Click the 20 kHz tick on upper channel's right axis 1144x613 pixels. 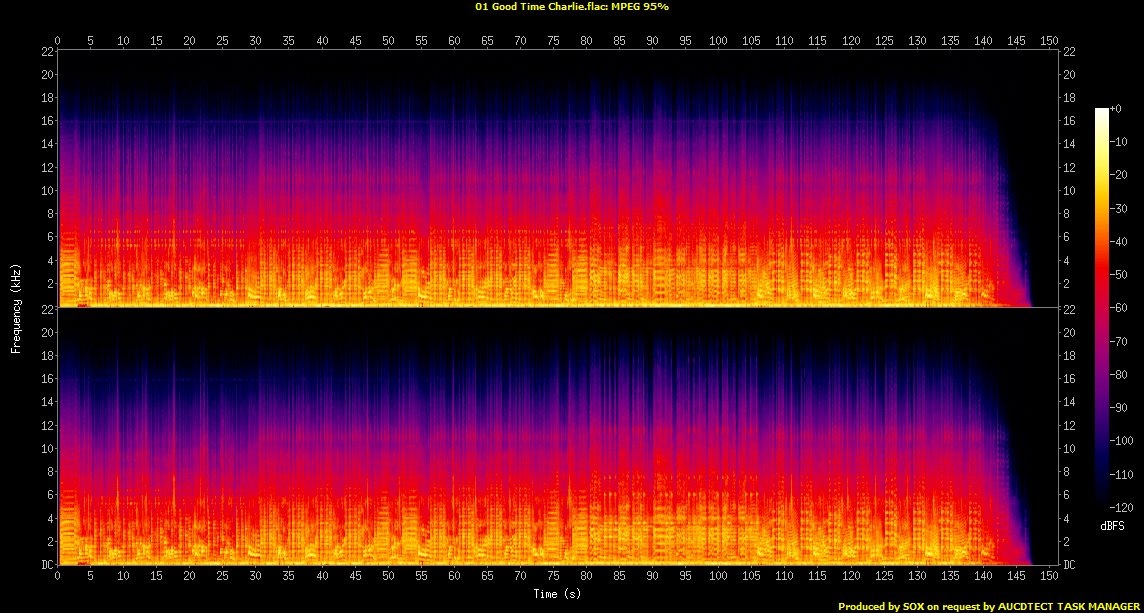pyautogui.click(x=1070, y=75)
